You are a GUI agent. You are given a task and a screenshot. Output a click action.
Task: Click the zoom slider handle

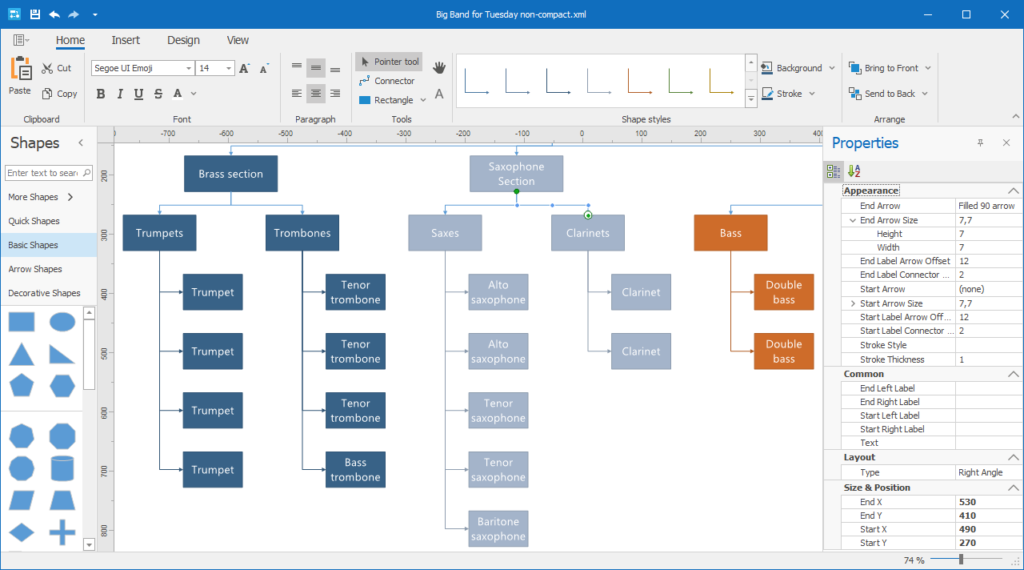961,560
